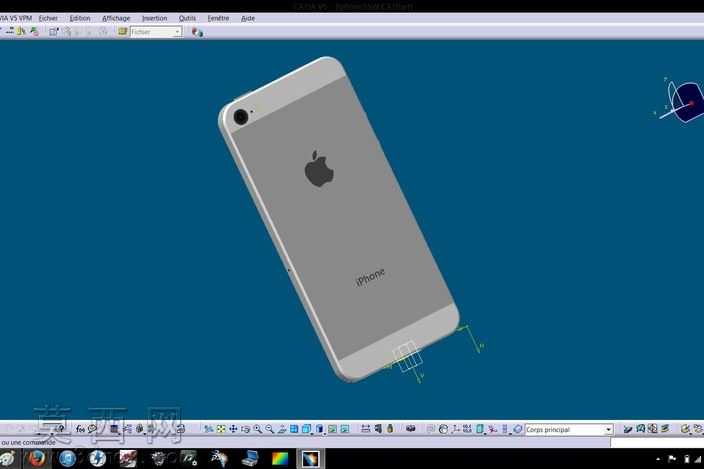Click the 3D compass in viewport corner
Viewport: 704px width, 469px height.
click(x=681, y=101)
